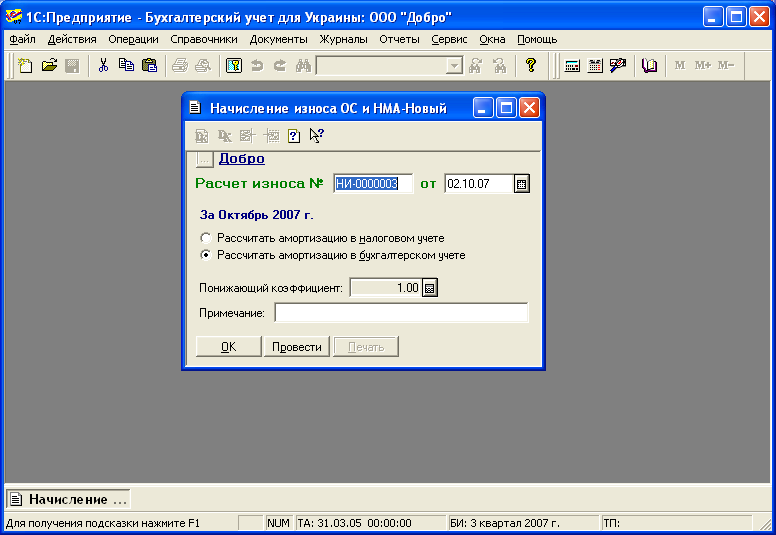
Task: Open the Помощь menu
Action: (537, 39)
